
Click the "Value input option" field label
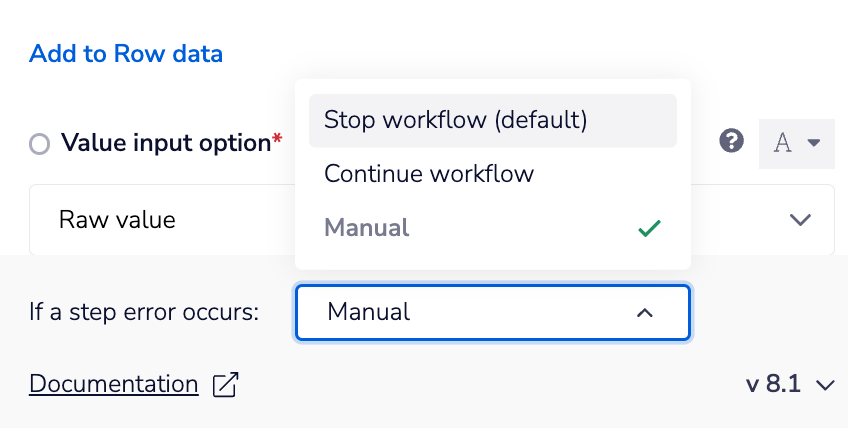pyautogui.click(x=165, y=143)
